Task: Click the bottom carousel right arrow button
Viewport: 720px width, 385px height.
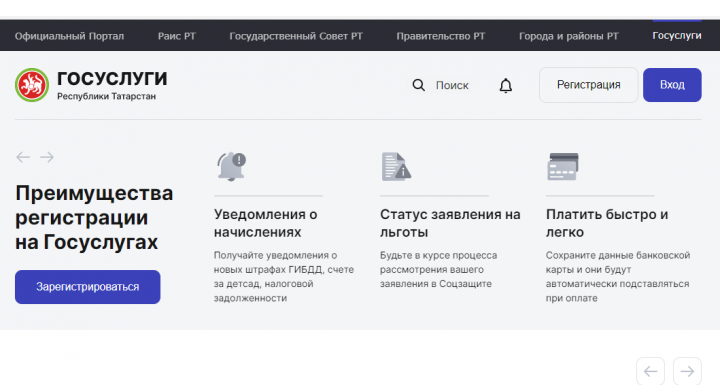Action: click(687, 371)
